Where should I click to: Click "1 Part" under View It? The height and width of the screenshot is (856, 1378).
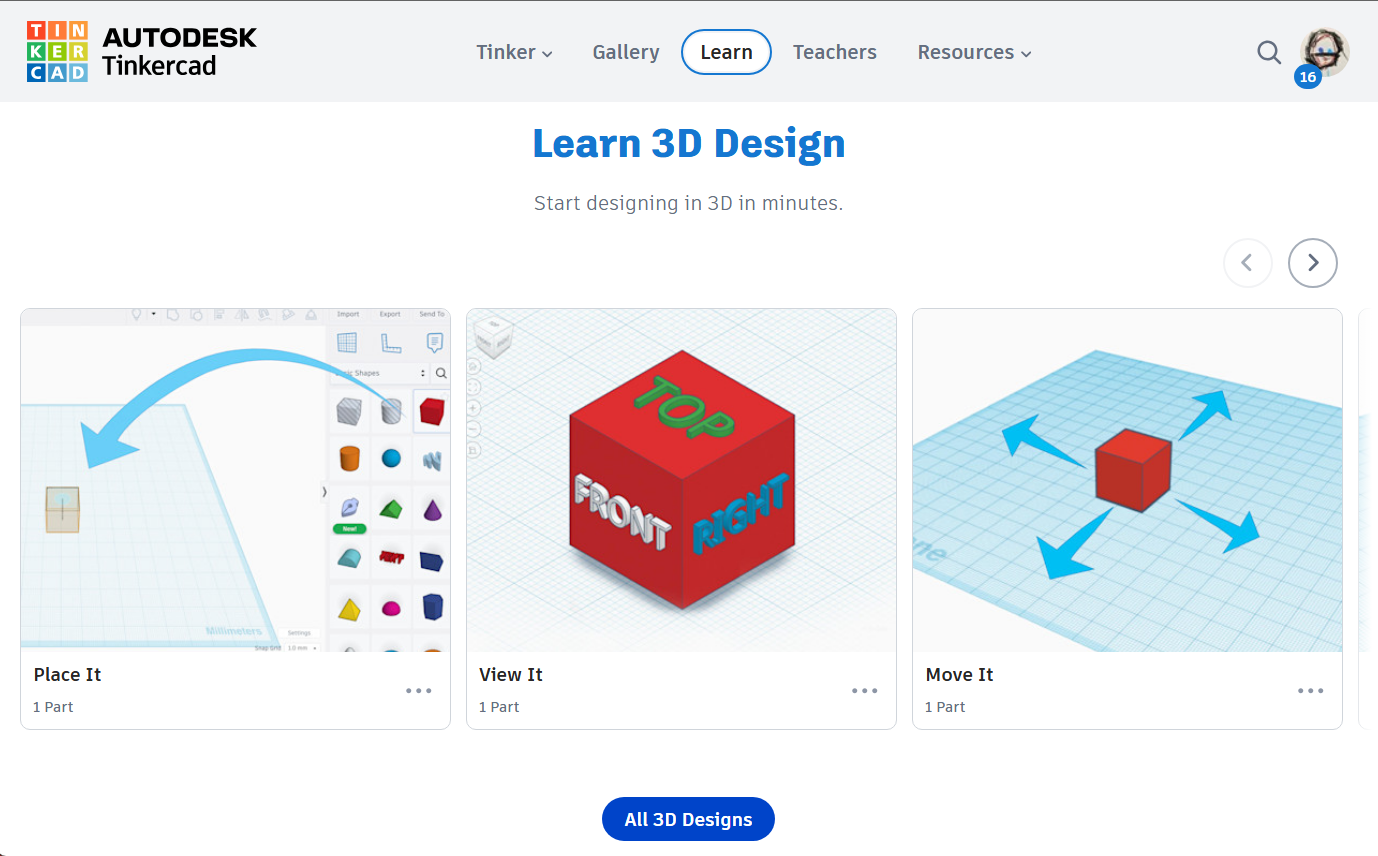coord(499,707)
